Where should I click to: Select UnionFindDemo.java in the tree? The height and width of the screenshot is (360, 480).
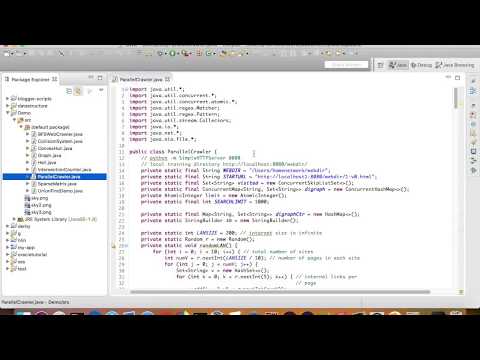tap(60, 191)
